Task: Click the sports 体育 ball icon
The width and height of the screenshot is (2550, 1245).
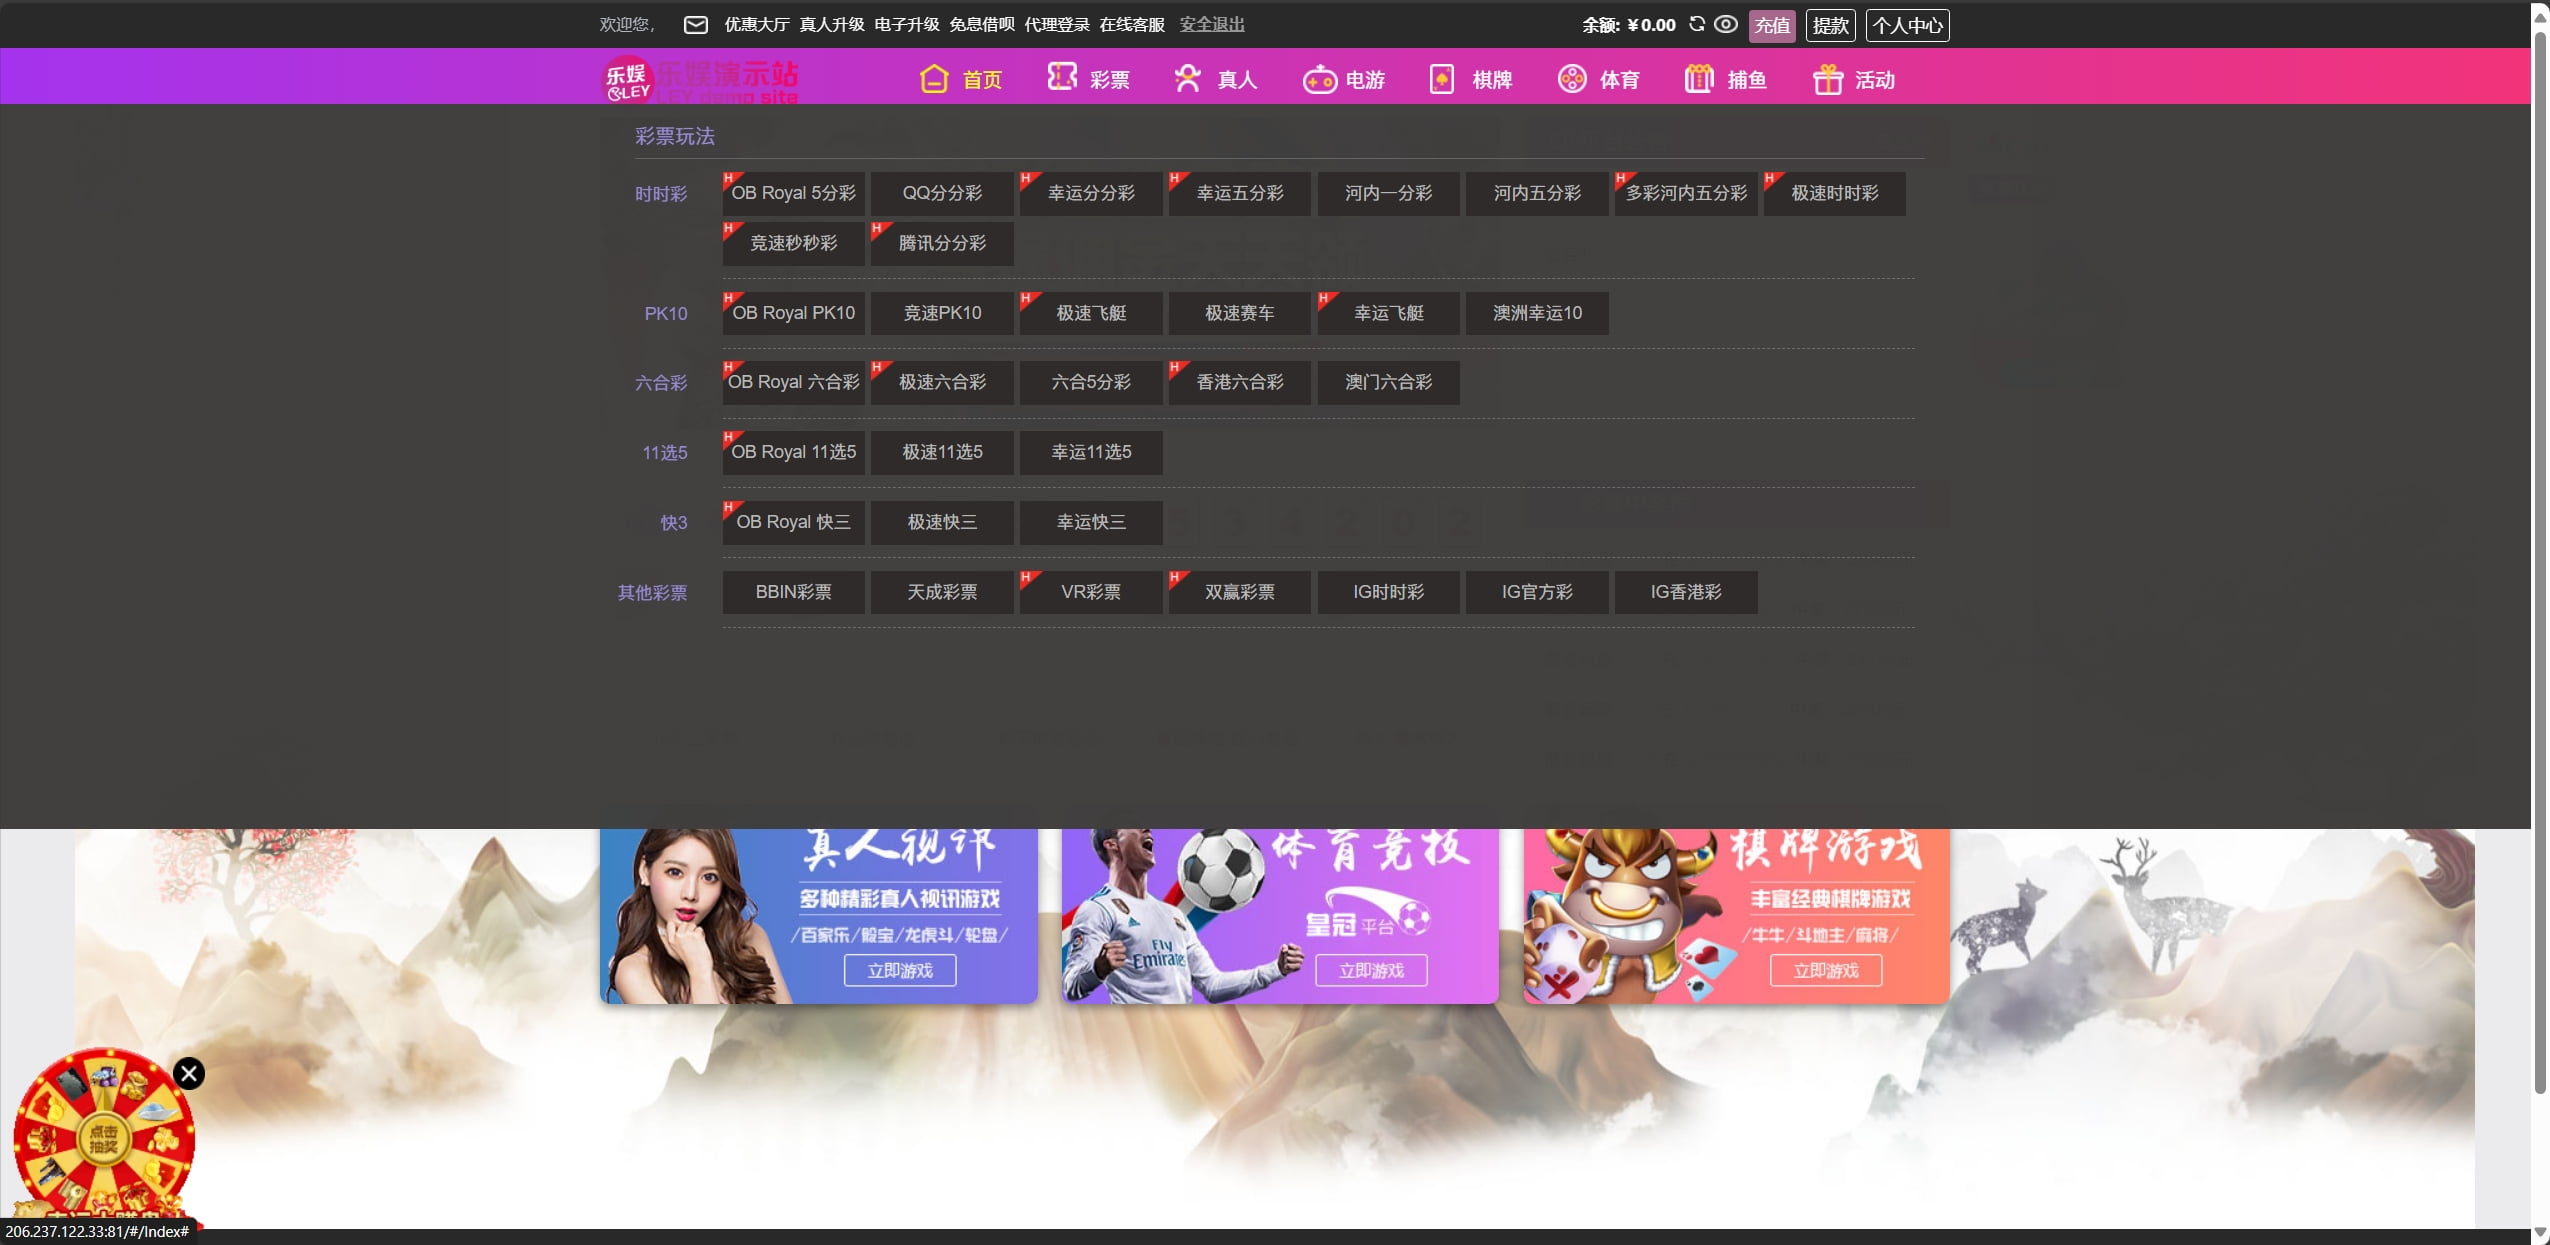Action: 1572,79
